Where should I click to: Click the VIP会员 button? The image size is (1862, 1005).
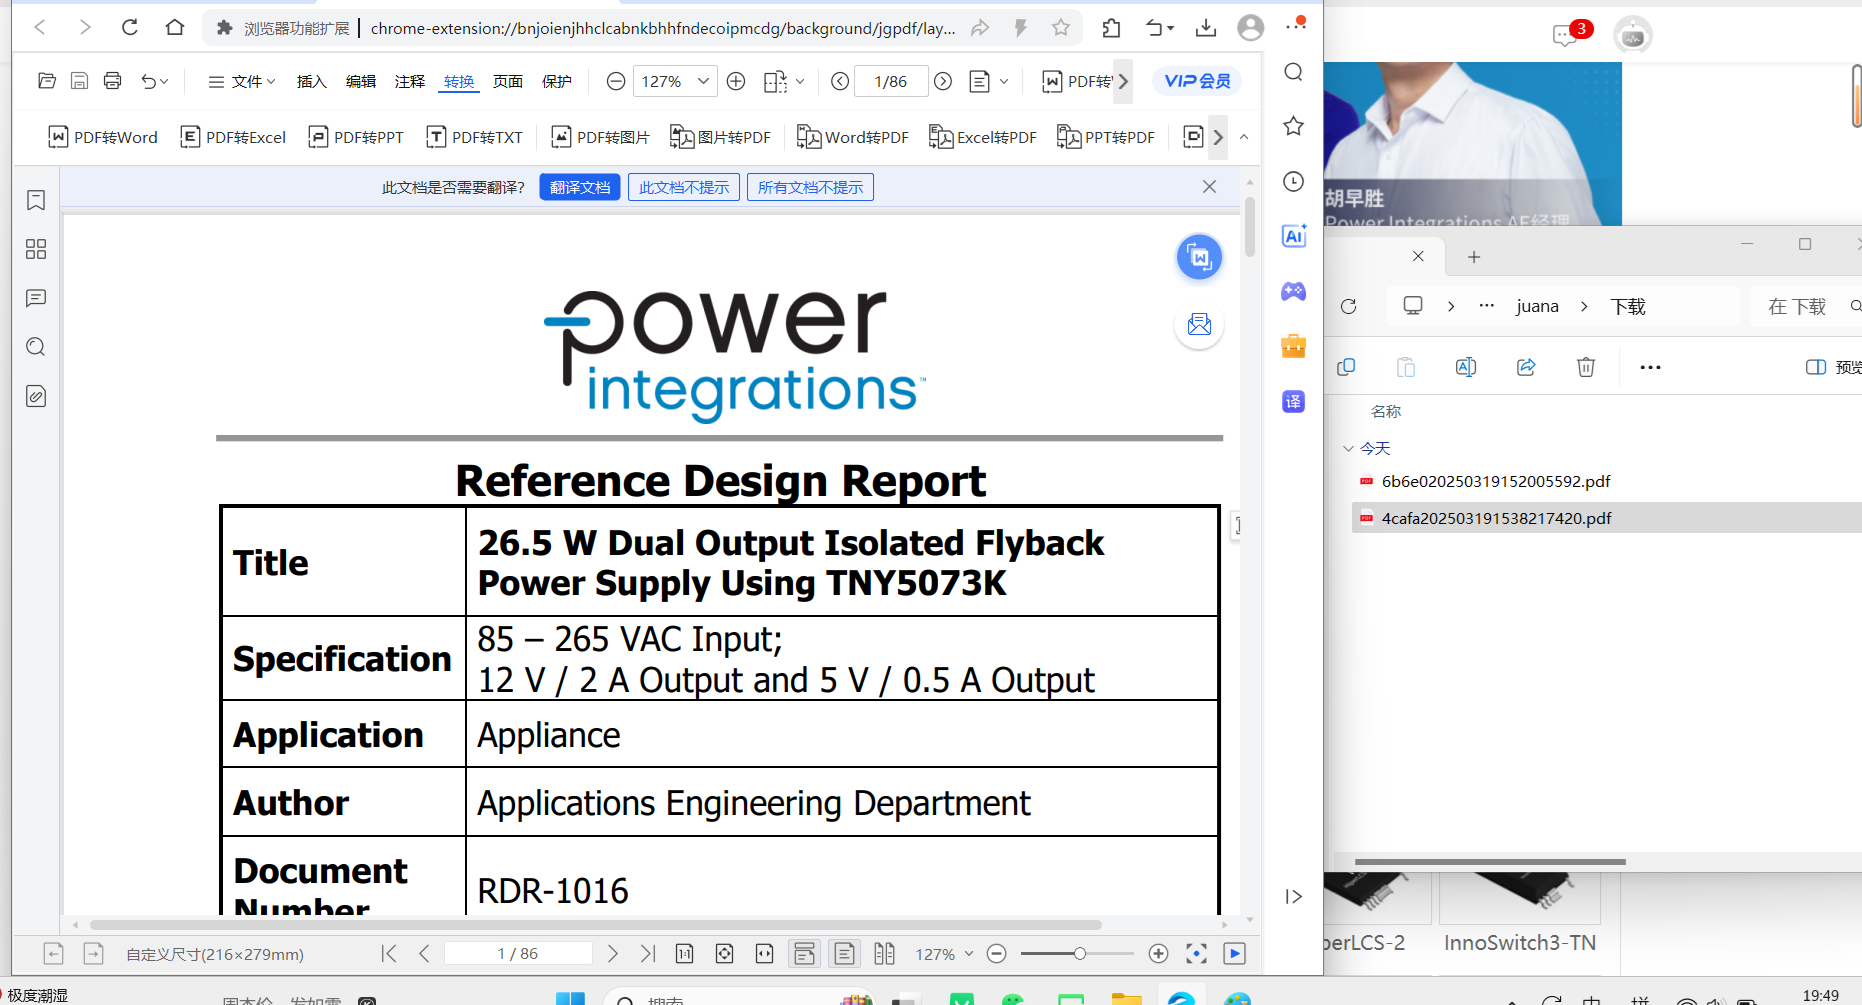coord(1197,81)
